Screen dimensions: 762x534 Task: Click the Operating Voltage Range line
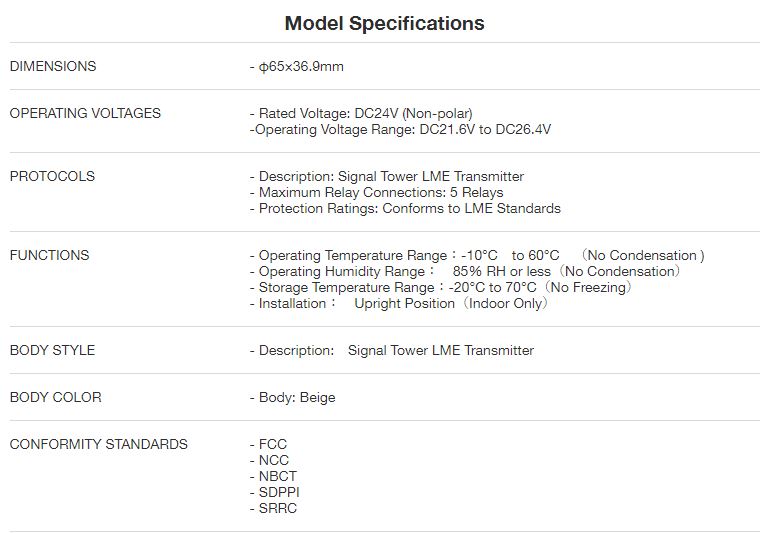tap(400, 129)
